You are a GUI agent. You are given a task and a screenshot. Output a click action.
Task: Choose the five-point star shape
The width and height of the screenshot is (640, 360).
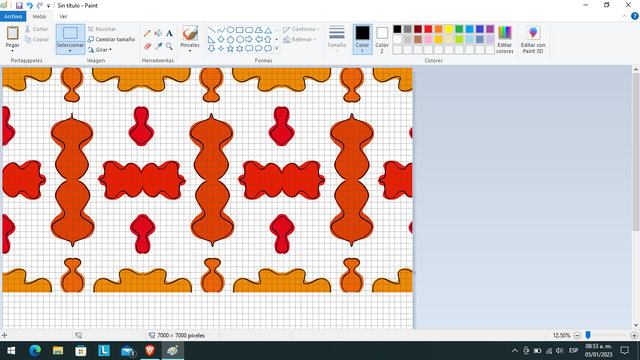tap(230, 49)
